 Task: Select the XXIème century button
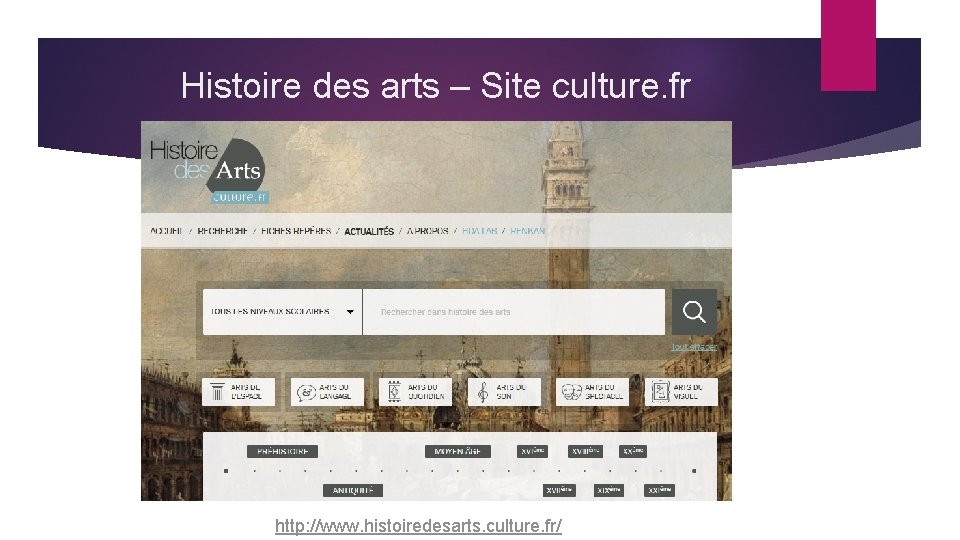[x=659, y=490]
